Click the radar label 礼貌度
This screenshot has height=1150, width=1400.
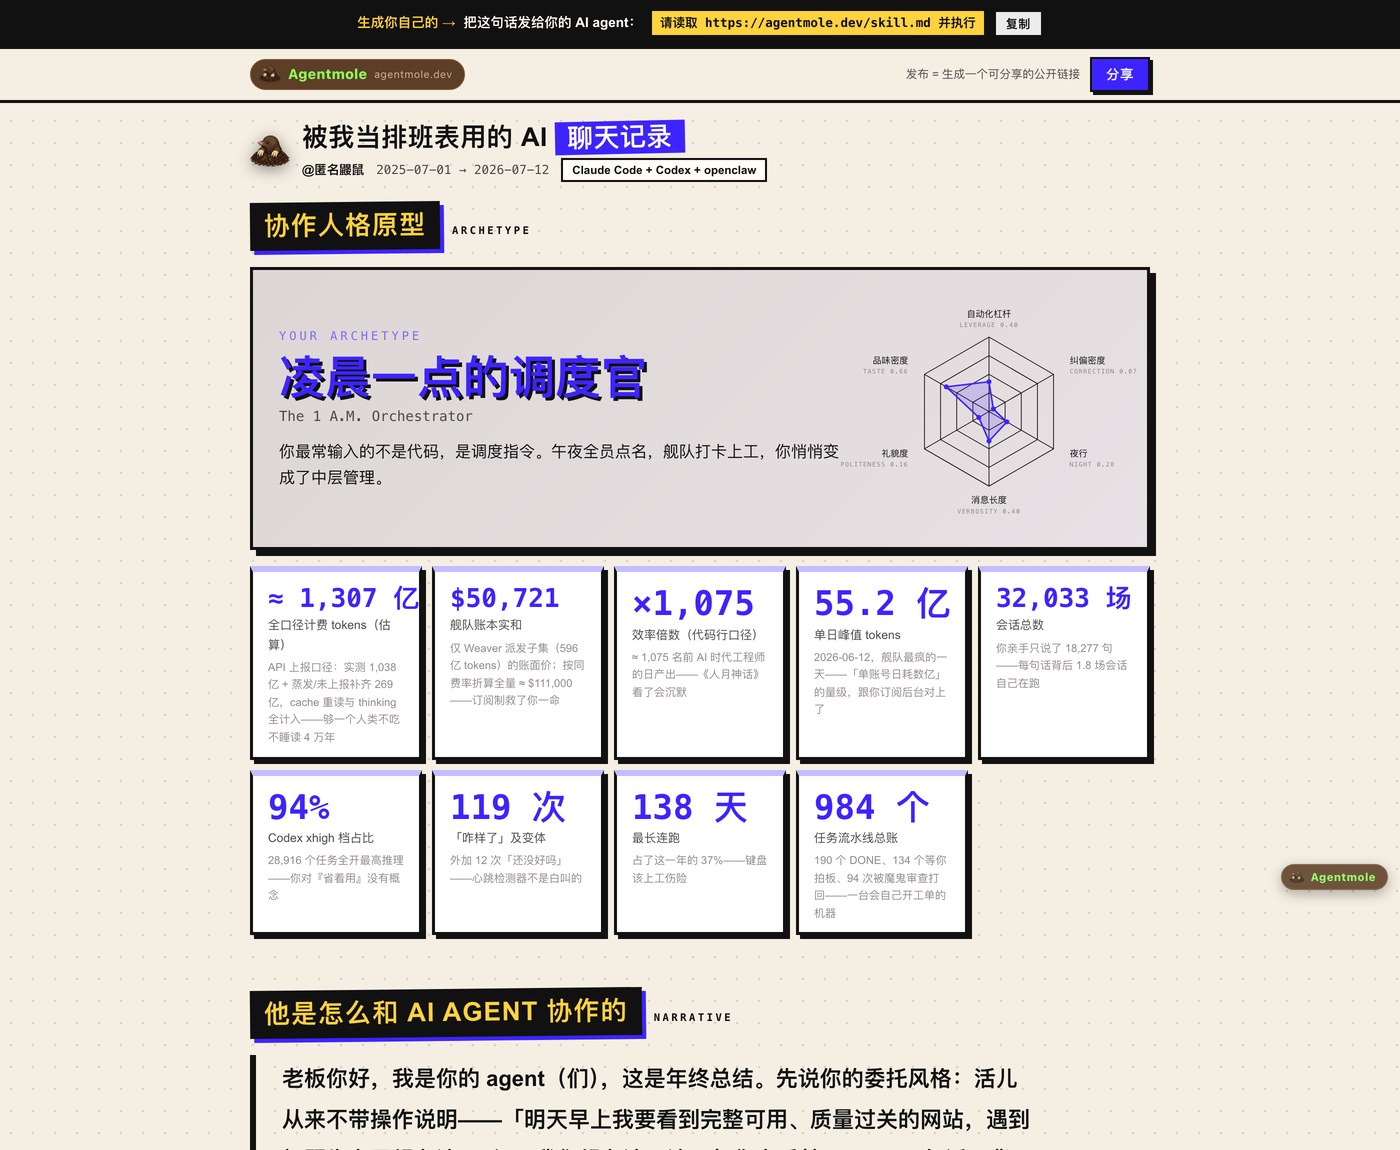point(894,453)
